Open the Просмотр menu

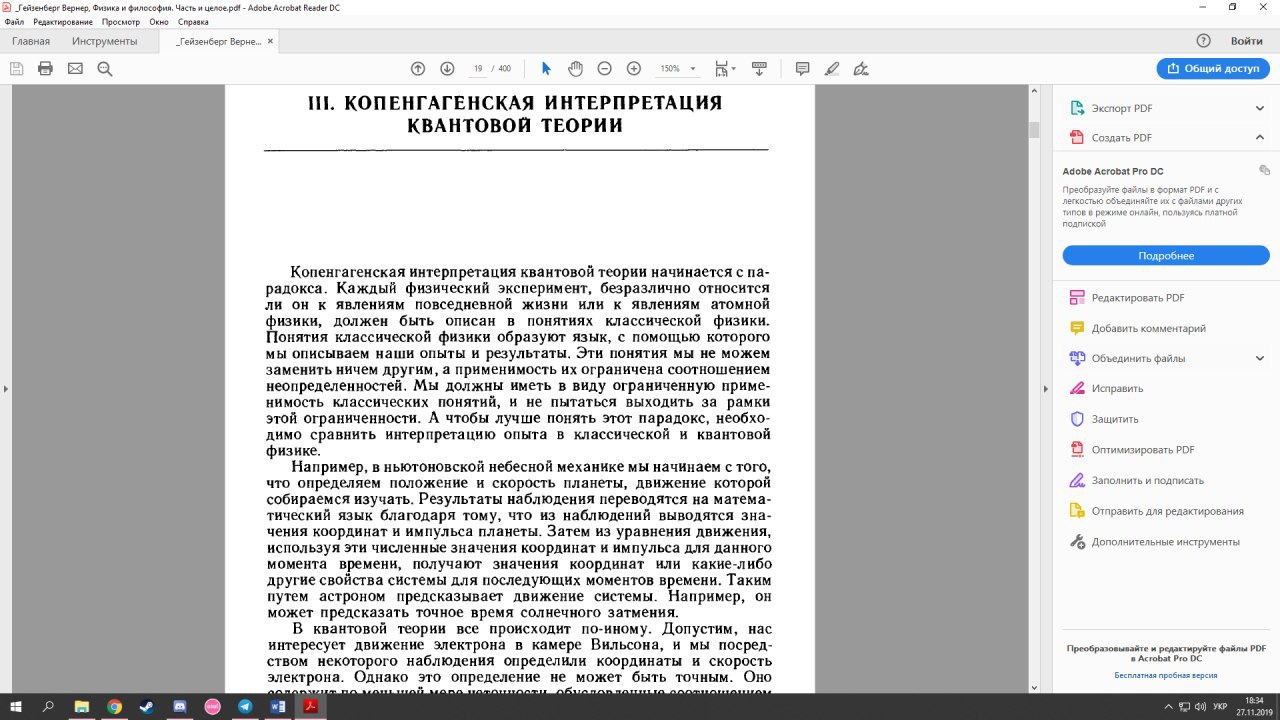click(121, 21)
